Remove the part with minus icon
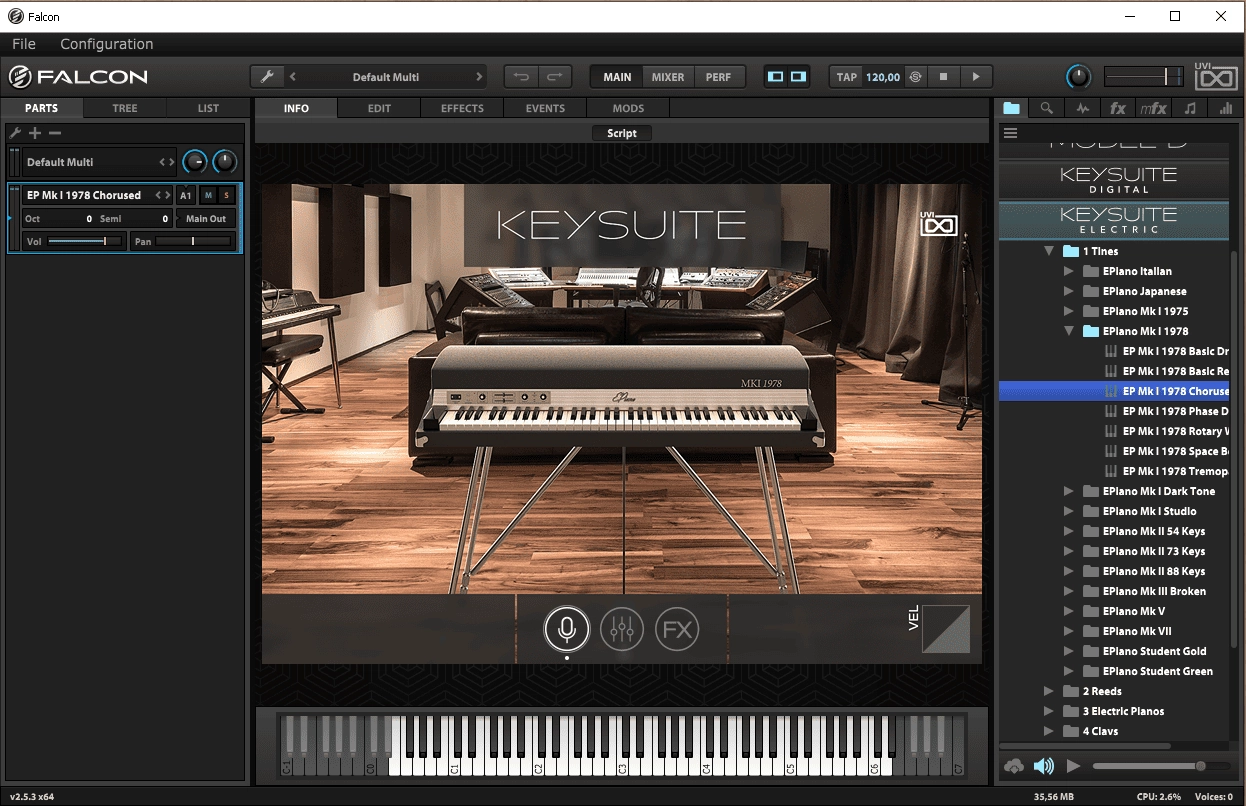The width and height of the screenshot is (1246, 806). coord(55,133)
